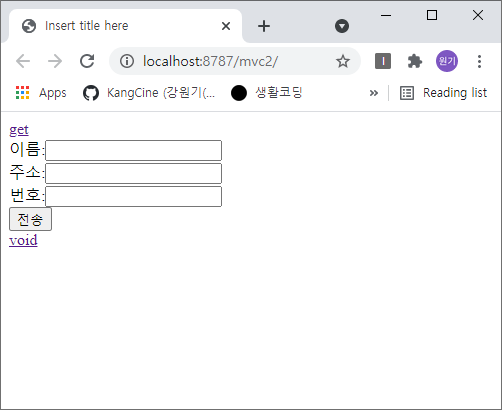
Task: Open the 생활코딩 bookmark
Action: 266,93
